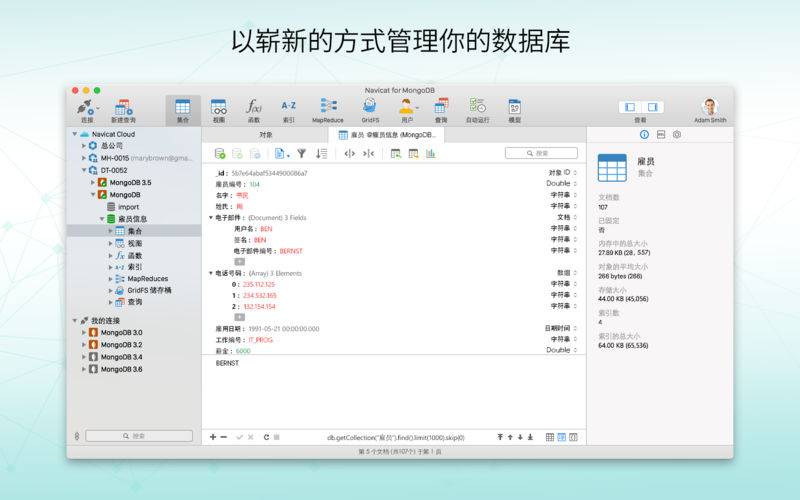Open the DDL icon in right pane
Viewport: 800px width, 500px height.
(x=661, y=134)
